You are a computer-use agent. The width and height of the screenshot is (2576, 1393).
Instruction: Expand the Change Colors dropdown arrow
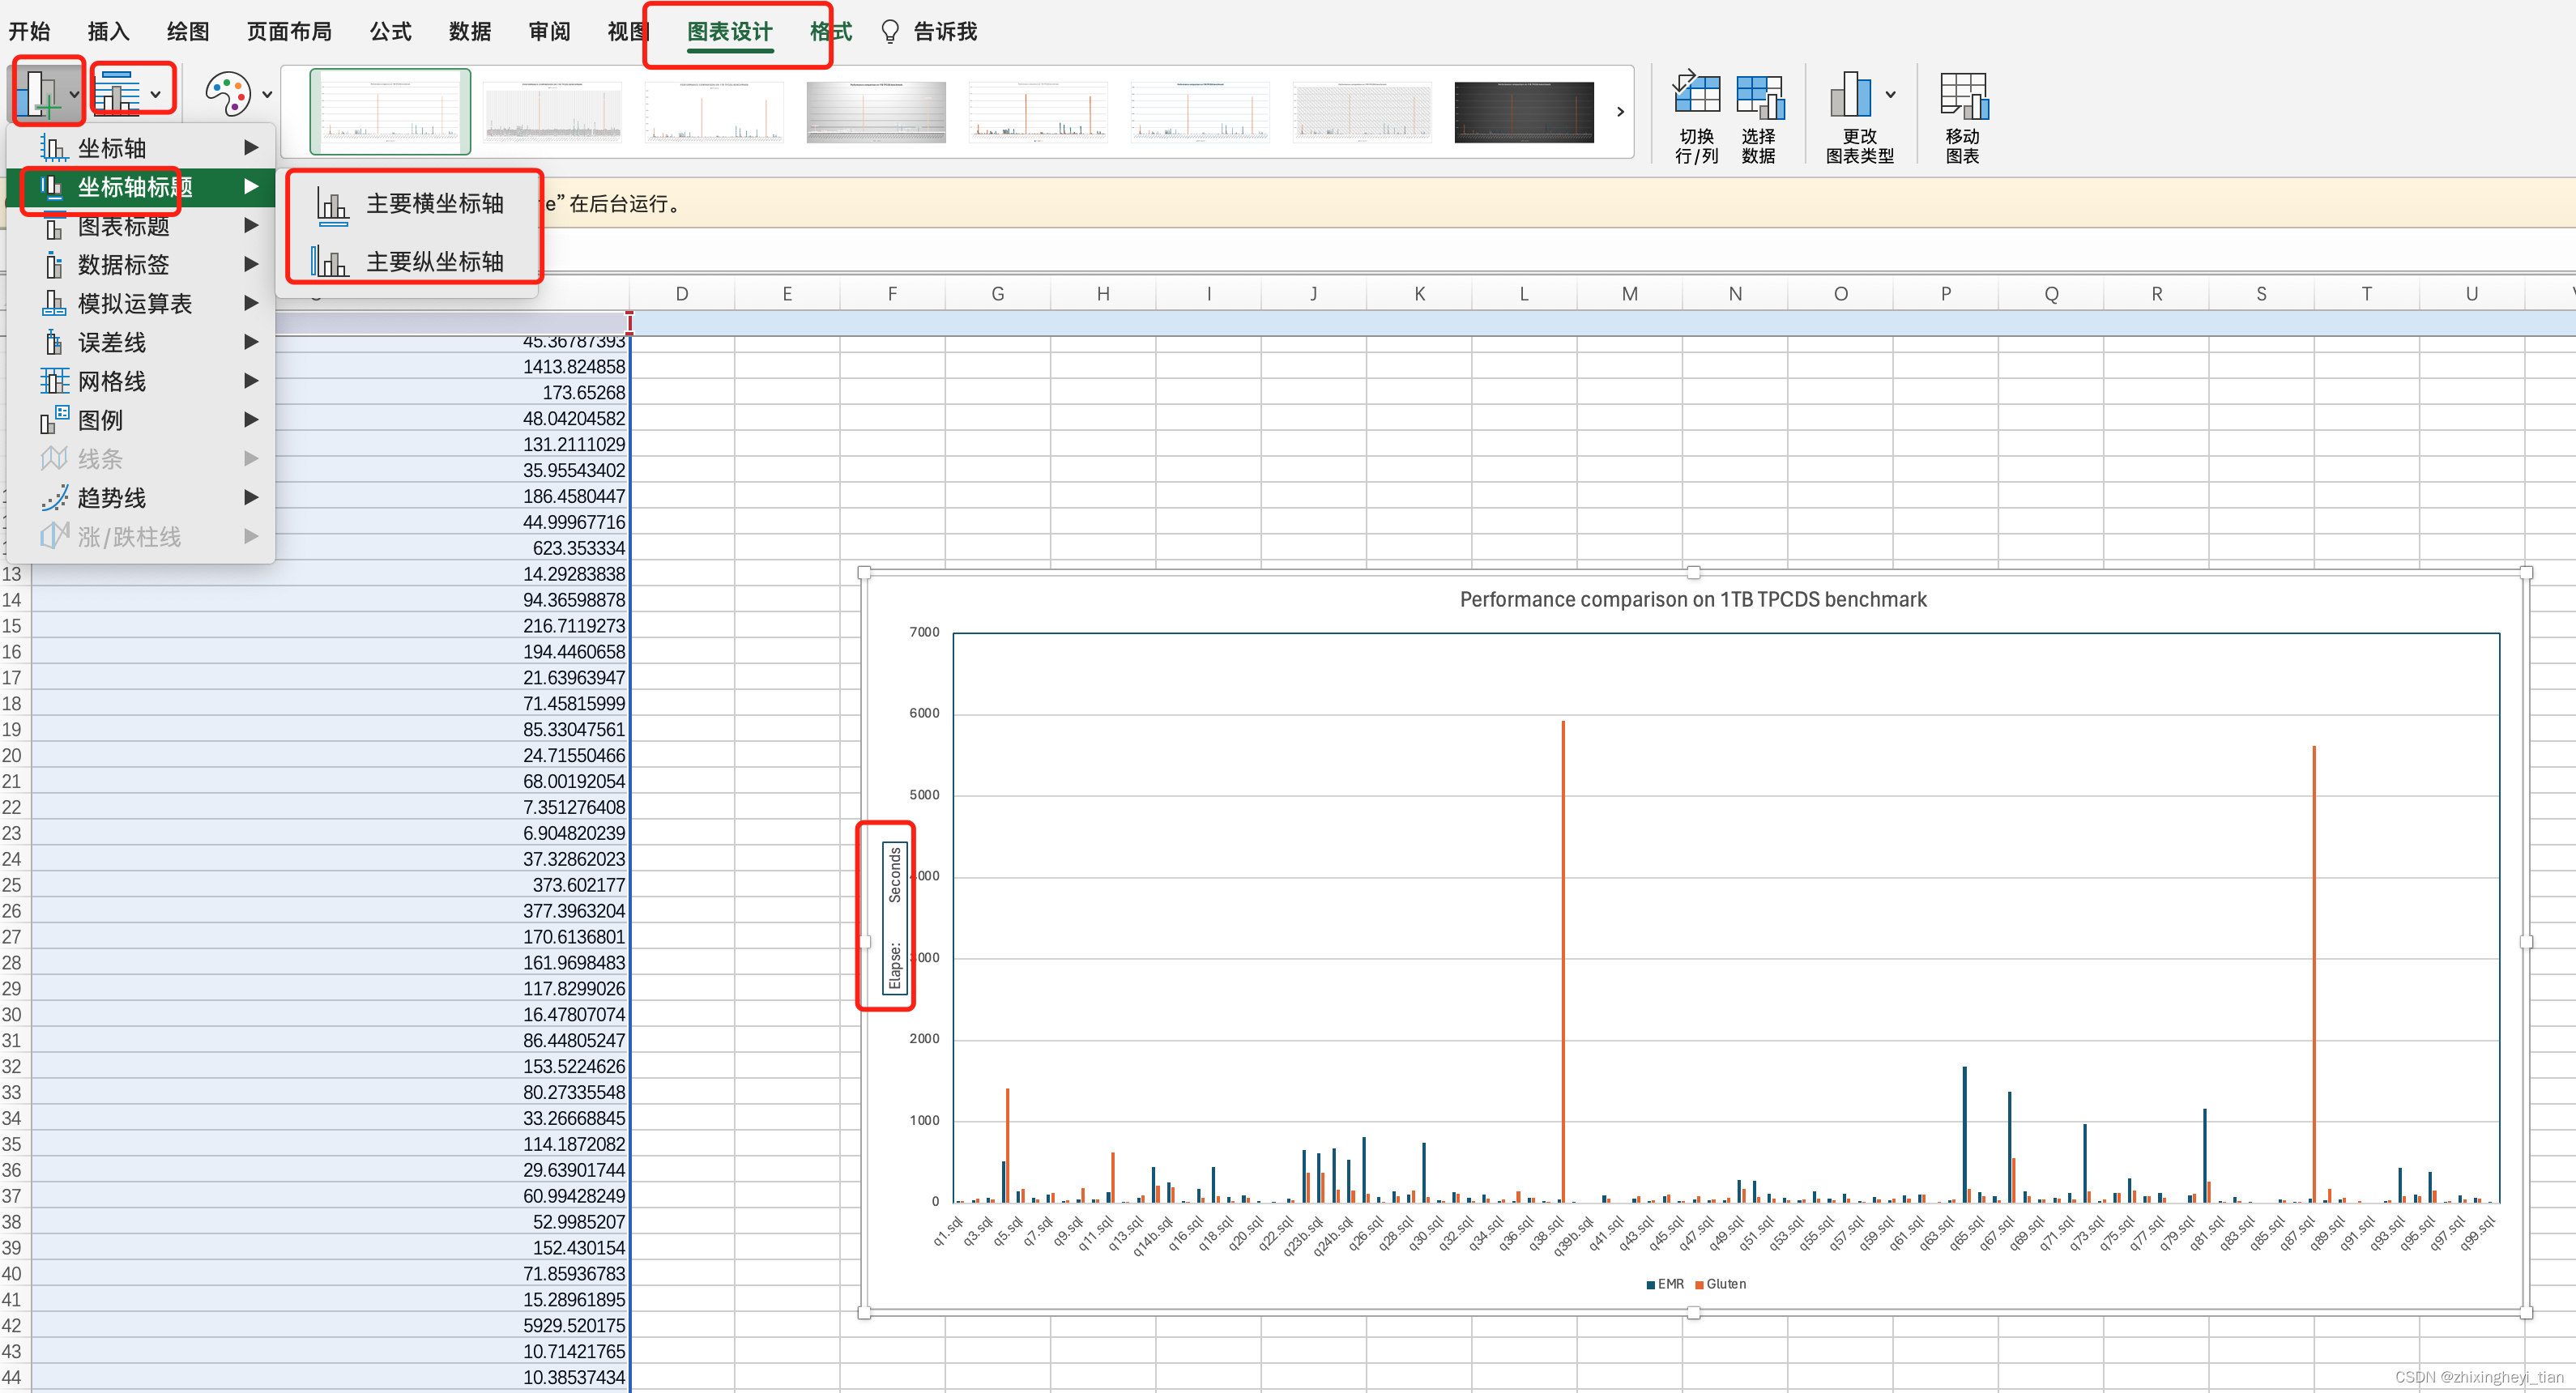(x=267, y=95)
